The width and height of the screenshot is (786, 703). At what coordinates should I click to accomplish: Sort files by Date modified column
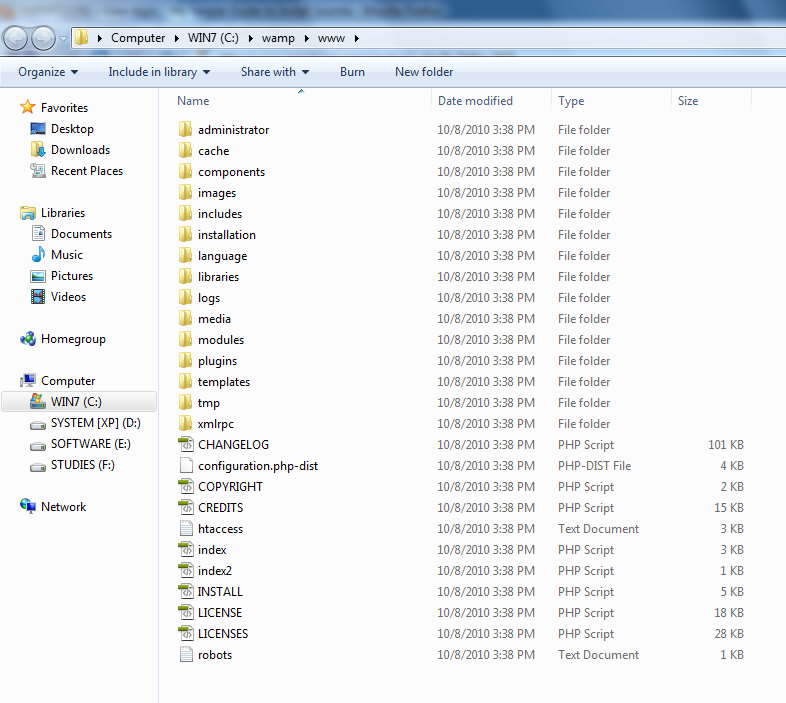pyautogui.click(x=475, y=101)
